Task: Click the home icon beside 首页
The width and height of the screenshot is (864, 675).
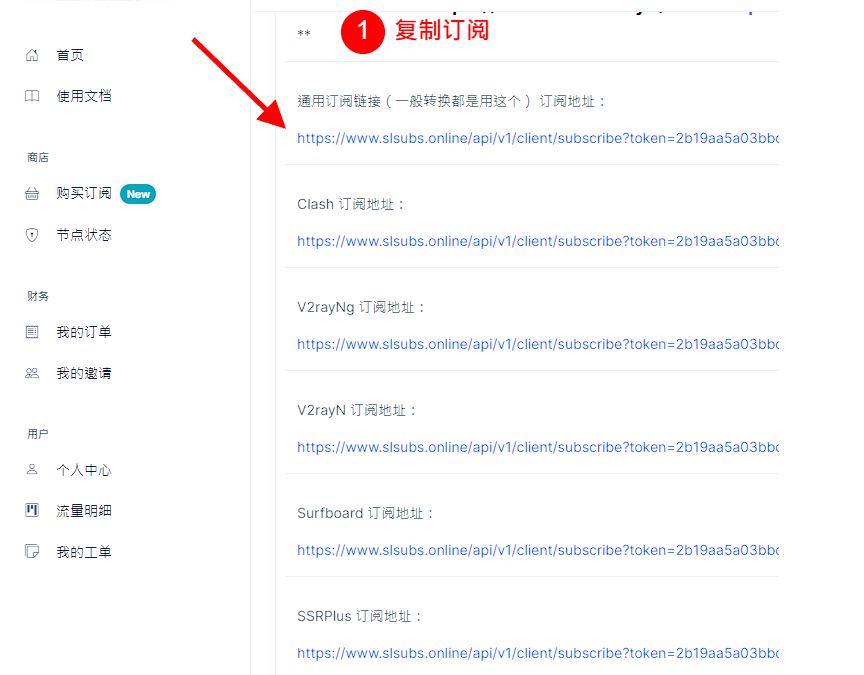Action: coord(32,55)
